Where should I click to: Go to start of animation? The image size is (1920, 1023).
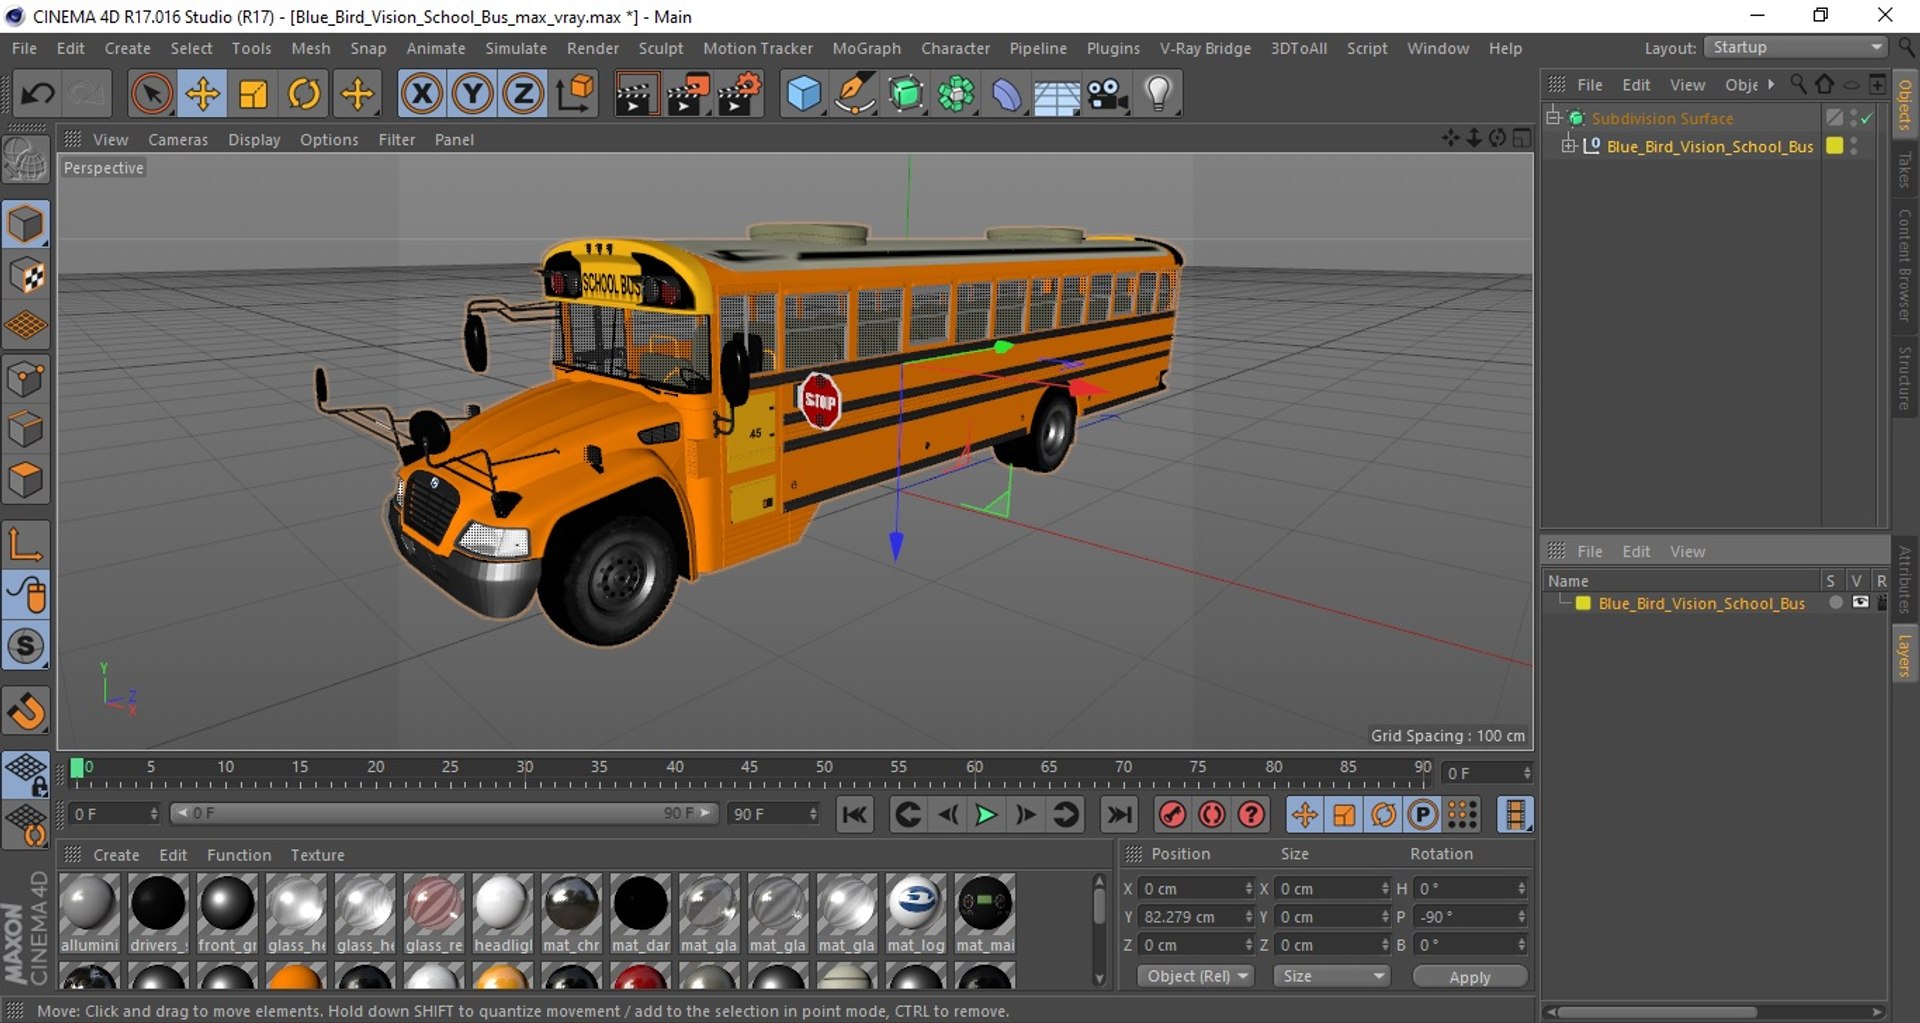[855, 815]
